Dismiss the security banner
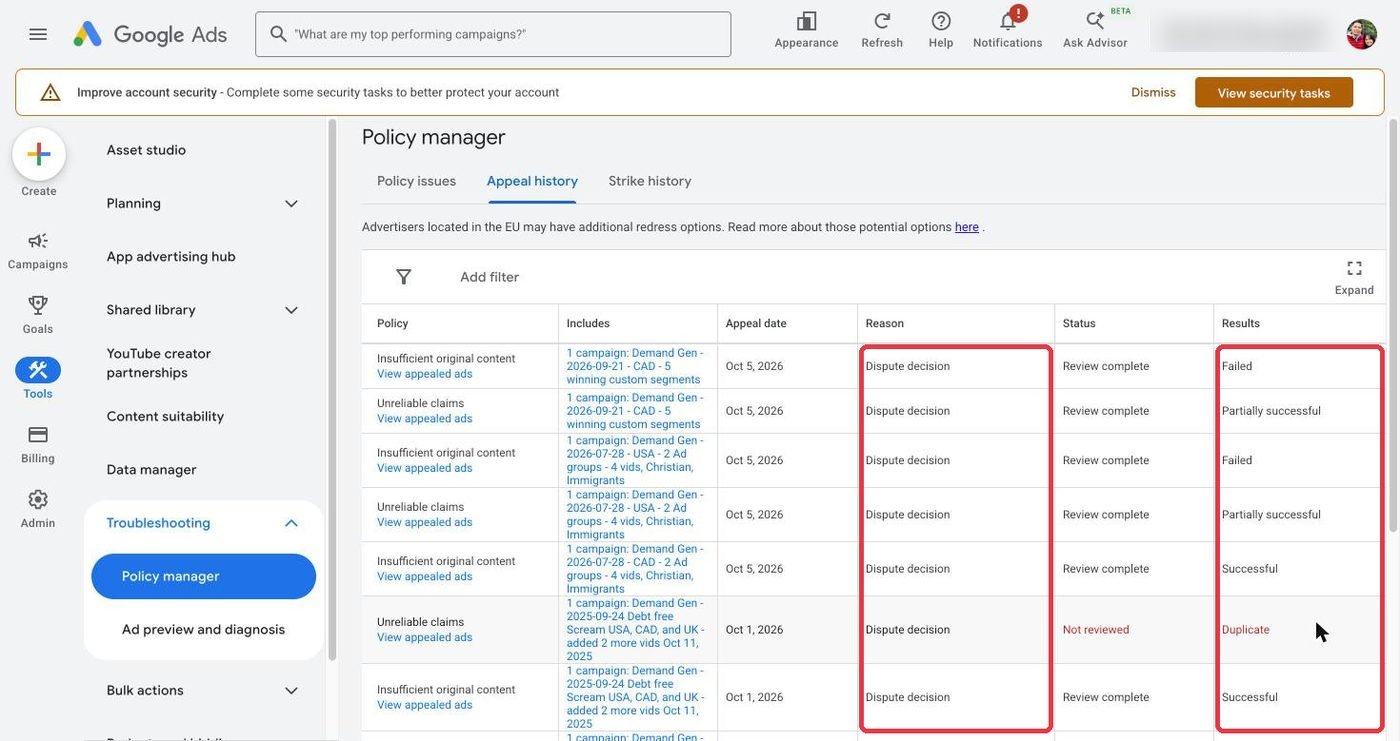 click(x=1153, y=92)
